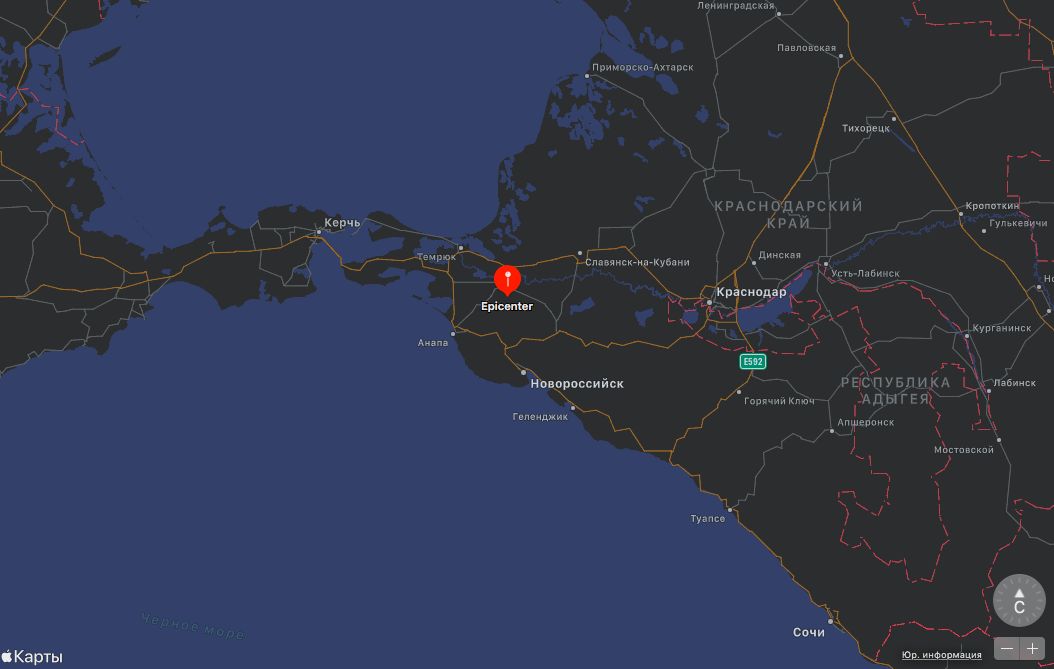This screenshot has height=669, width=1054.
Task: Select the Краснодар city label
Action: 751,292
